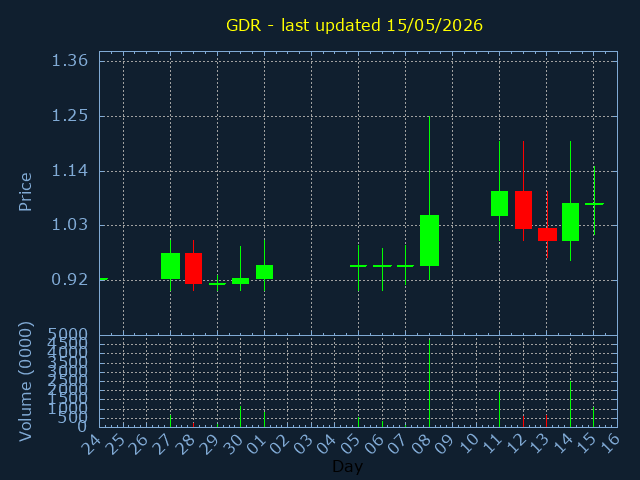The width and height of the screenshot is (640, 480).
Task: Click day label 28 on the x-axis
Action: (185, 444)
